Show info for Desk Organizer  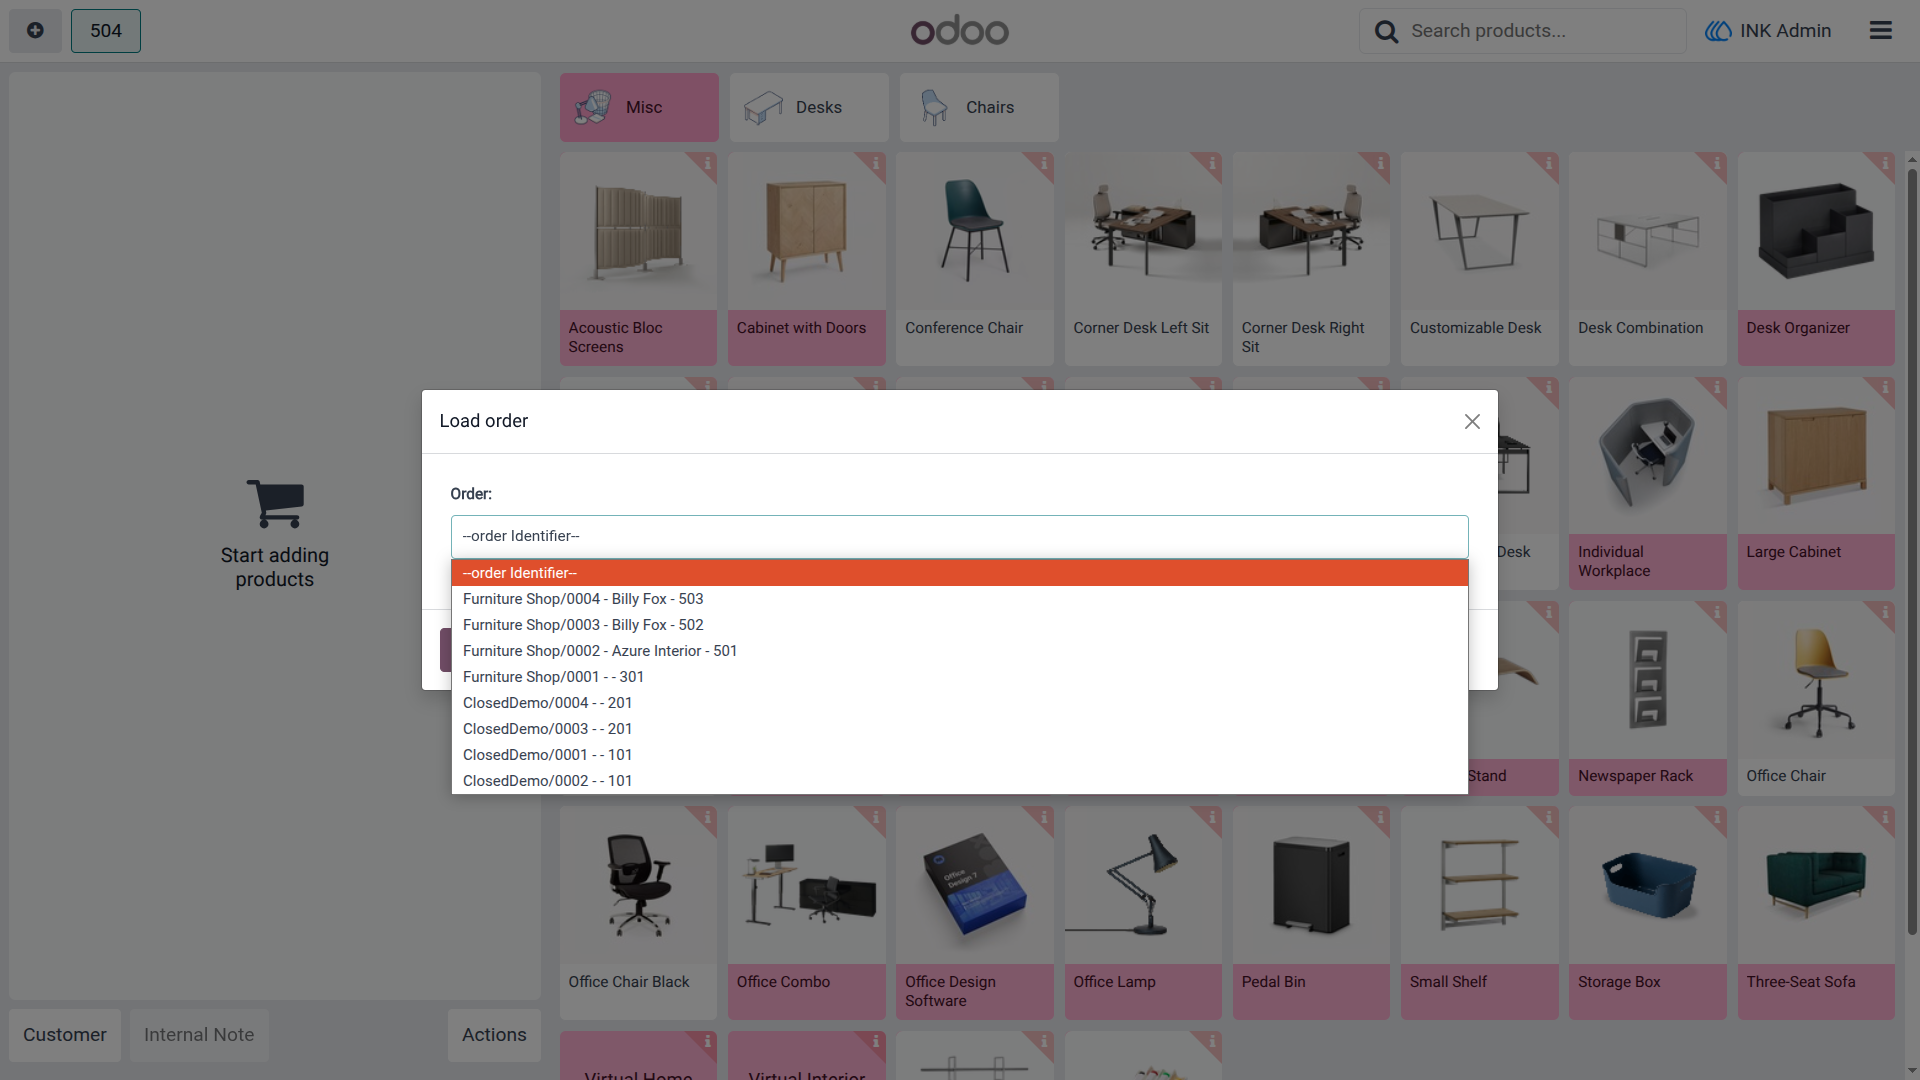click(1884, 163)
